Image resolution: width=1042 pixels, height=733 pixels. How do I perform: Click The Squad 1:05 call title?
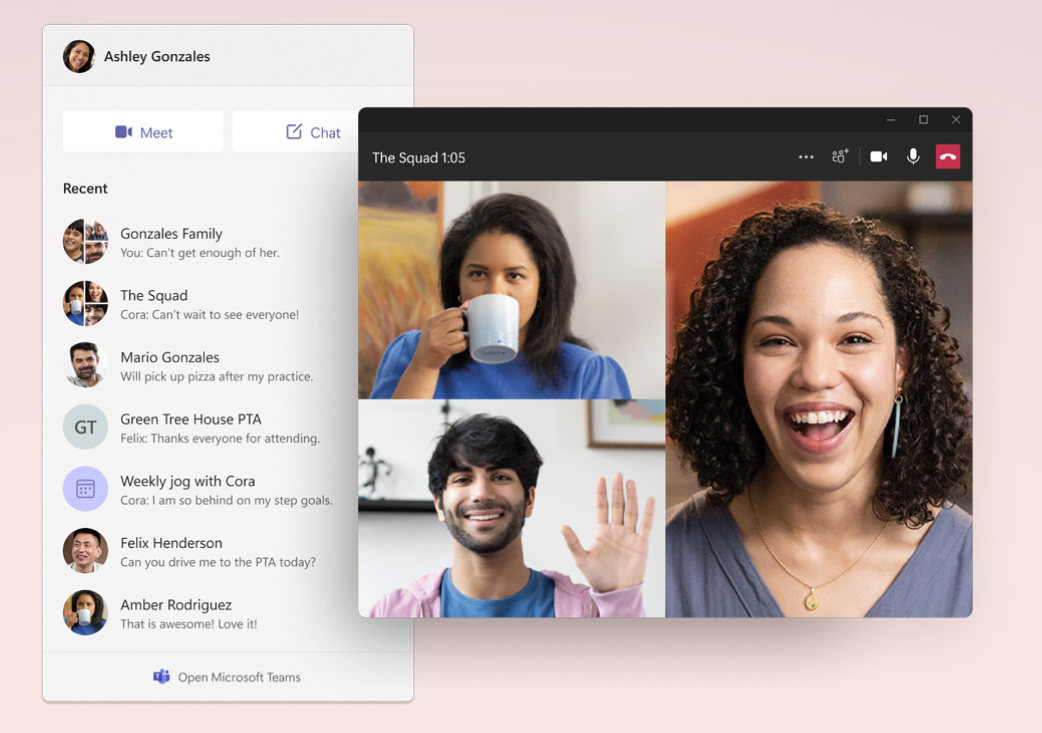(419, 158)
